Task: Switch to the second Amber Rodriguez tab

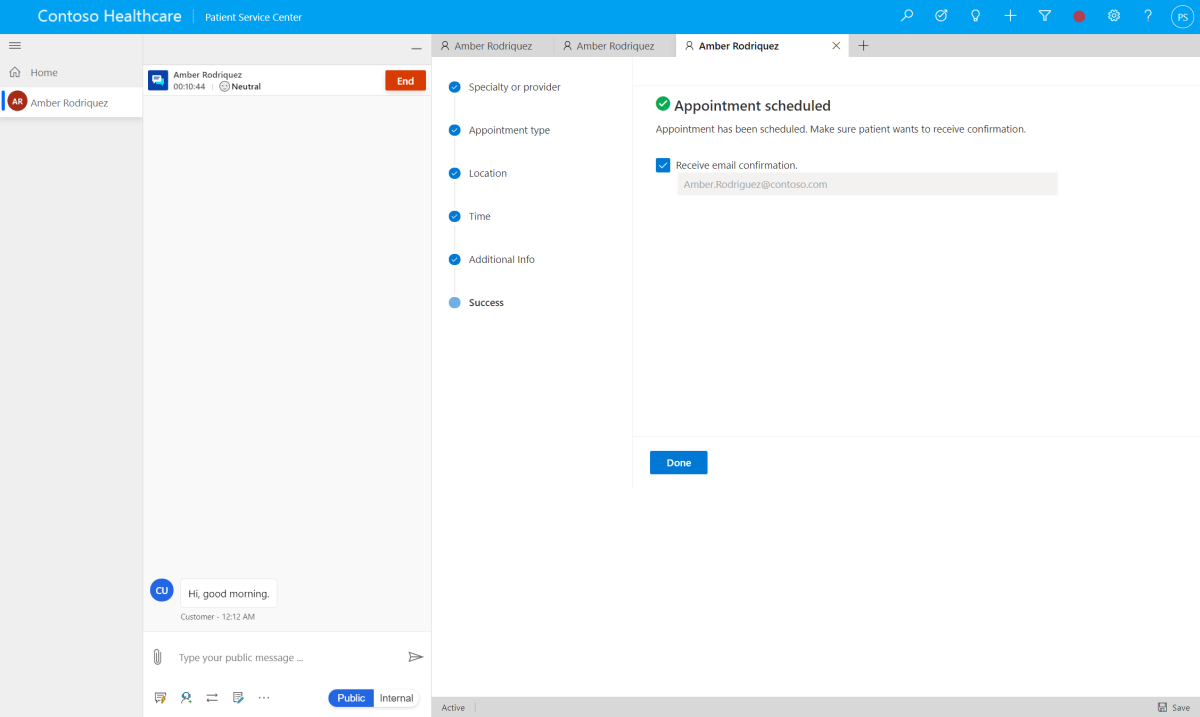Action: pos(615,46)
